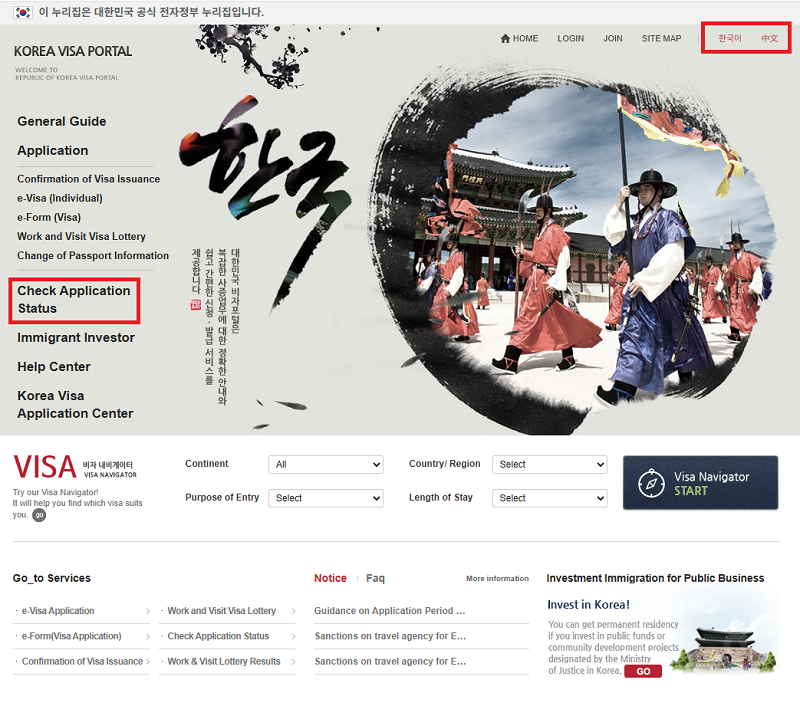Open the General Guide menu

click(x=61, y=121)
